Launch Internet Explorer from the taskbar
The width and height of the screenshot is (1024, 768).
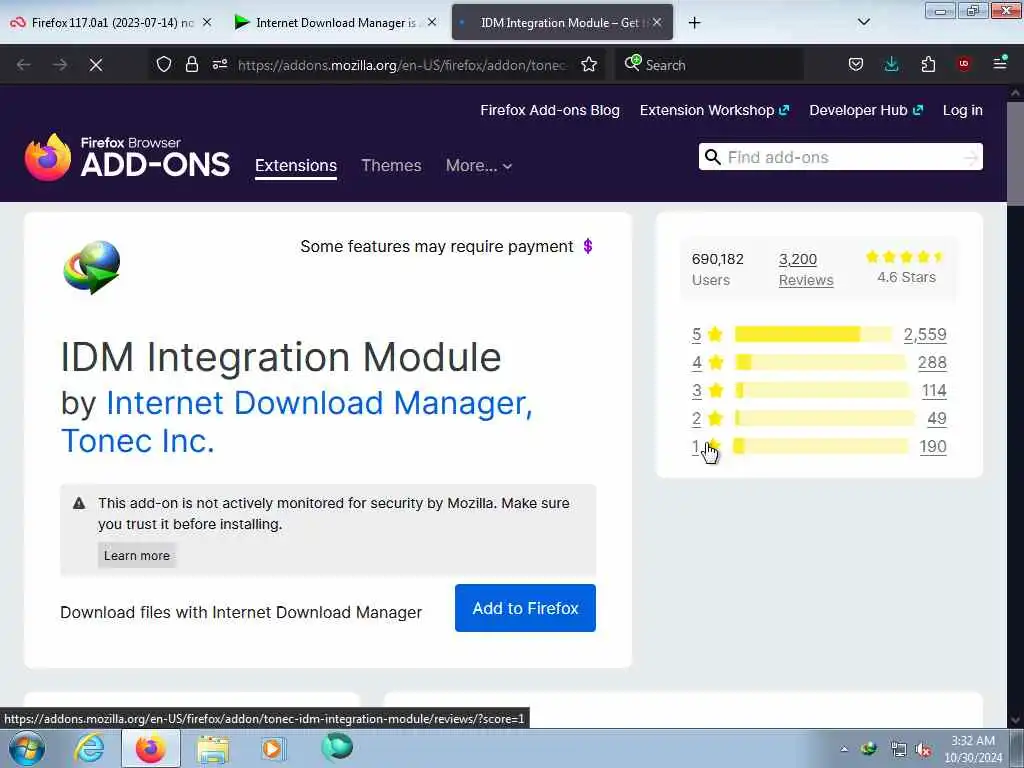(89, 748)
